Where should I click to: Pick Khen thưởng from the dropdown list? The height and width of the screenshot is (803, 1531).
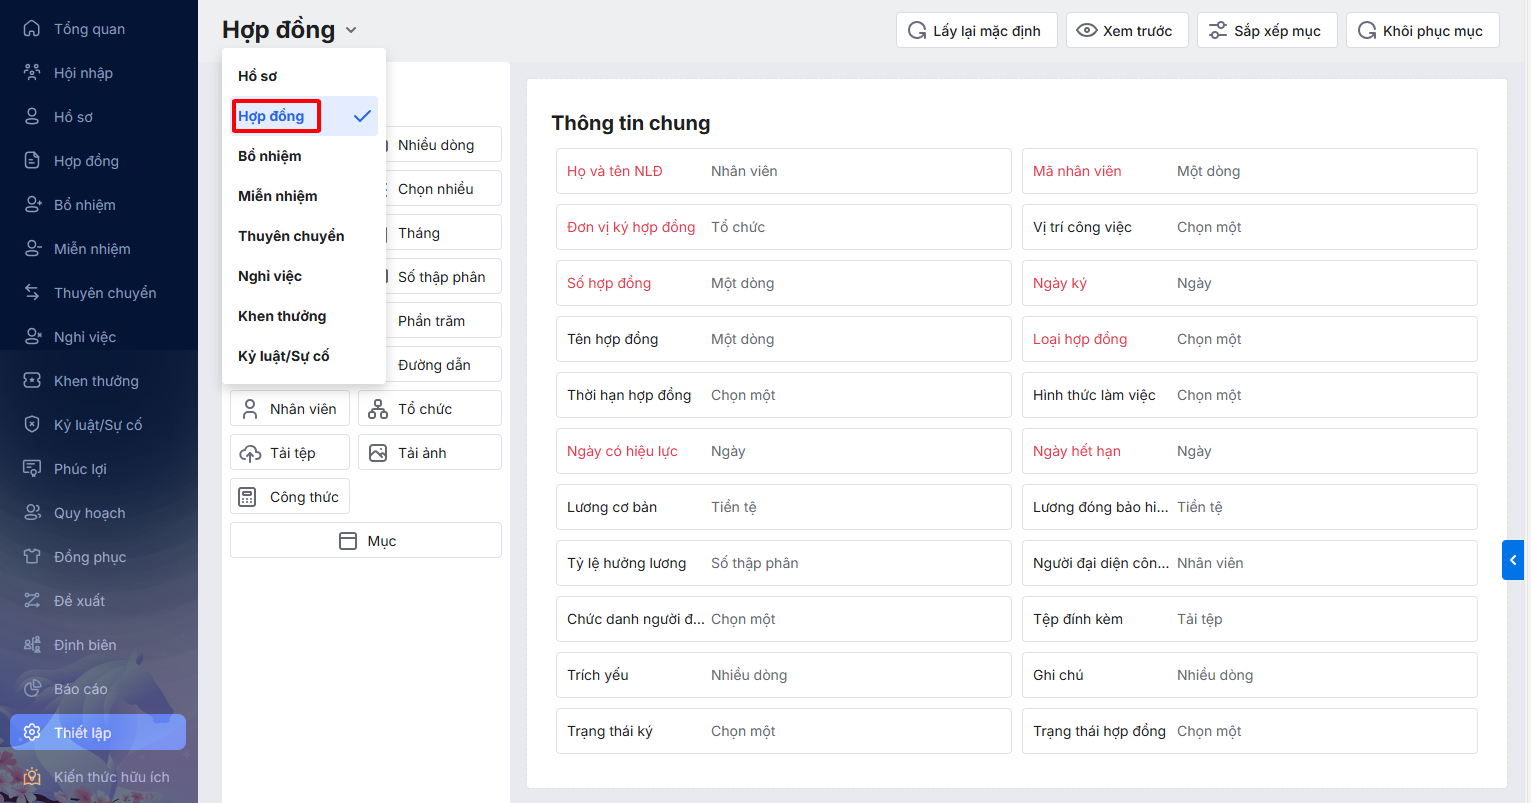pos(282,316)
